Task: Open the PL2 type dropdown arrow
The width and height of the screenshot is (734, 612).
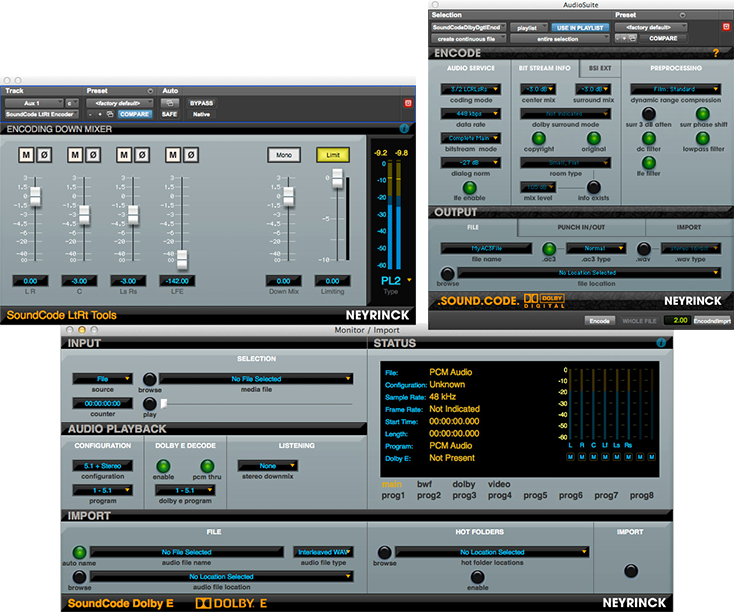Action: pos(409,280)
